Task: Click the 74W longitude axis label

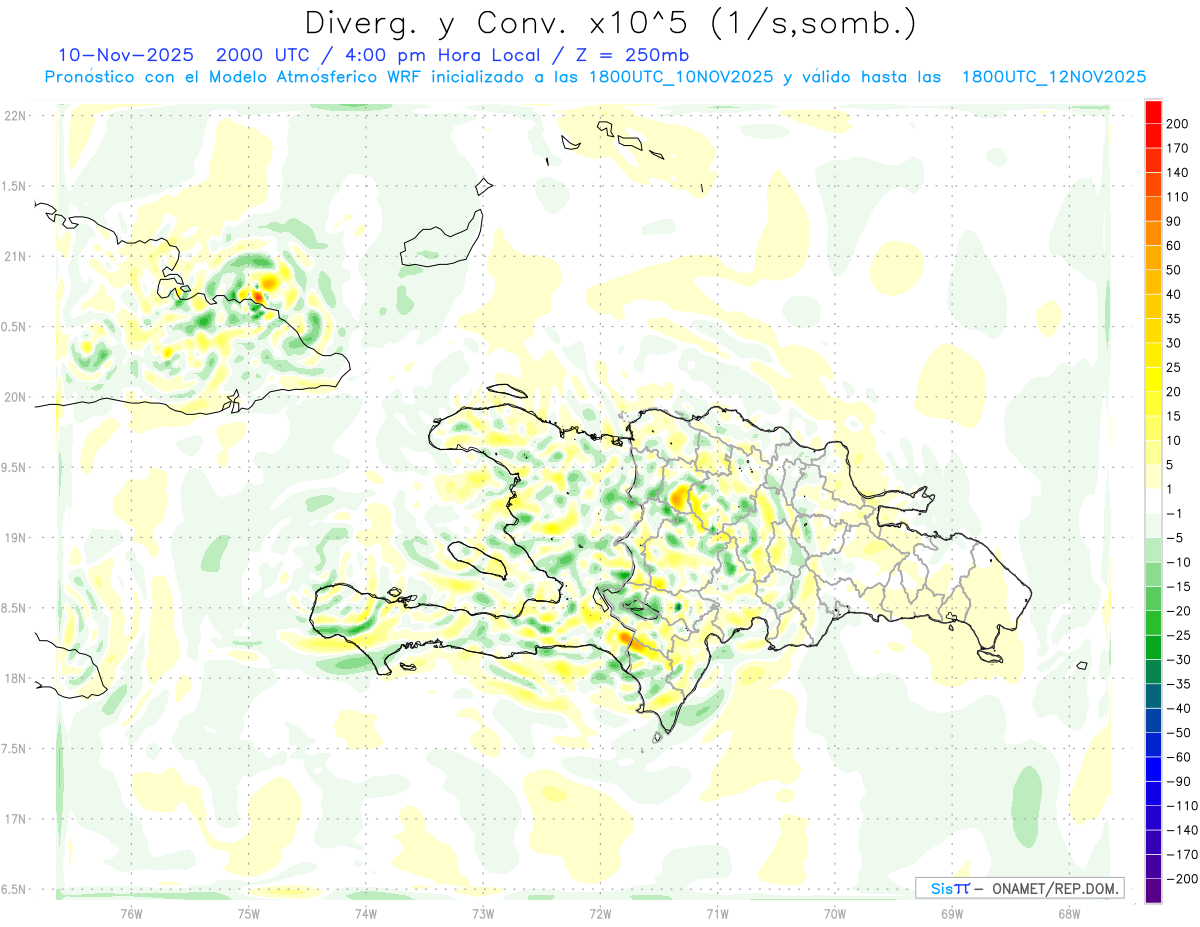Action: click(x=365, y=913)
